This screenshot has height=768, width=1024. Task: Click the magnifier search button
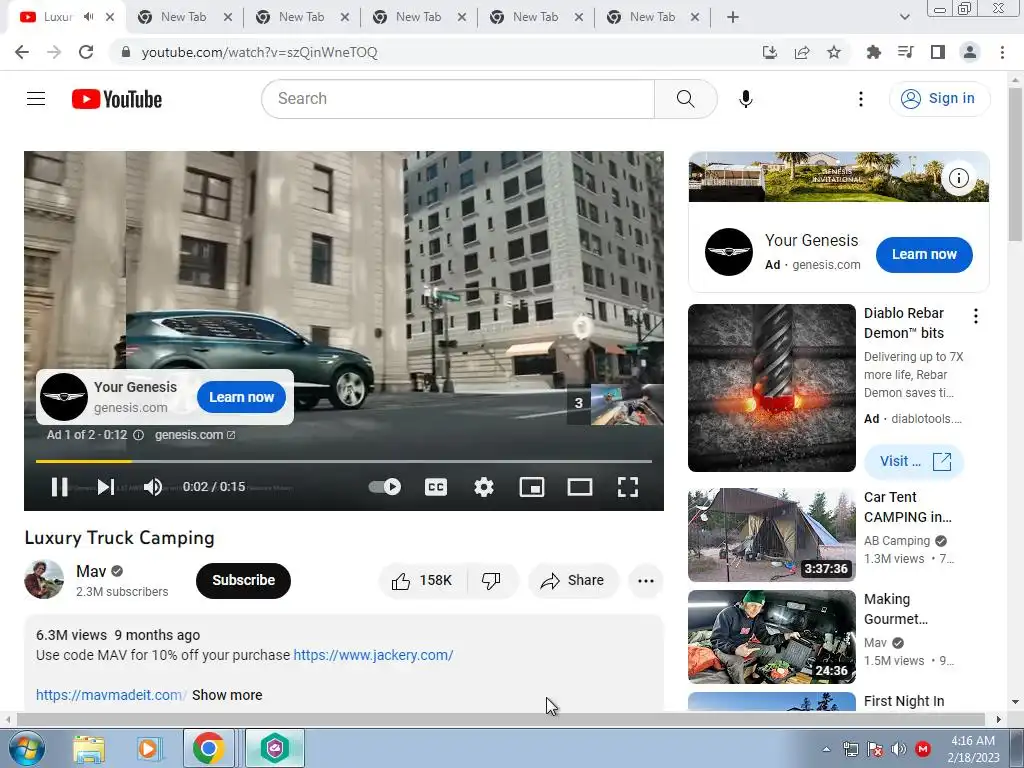tap(685, 99)
